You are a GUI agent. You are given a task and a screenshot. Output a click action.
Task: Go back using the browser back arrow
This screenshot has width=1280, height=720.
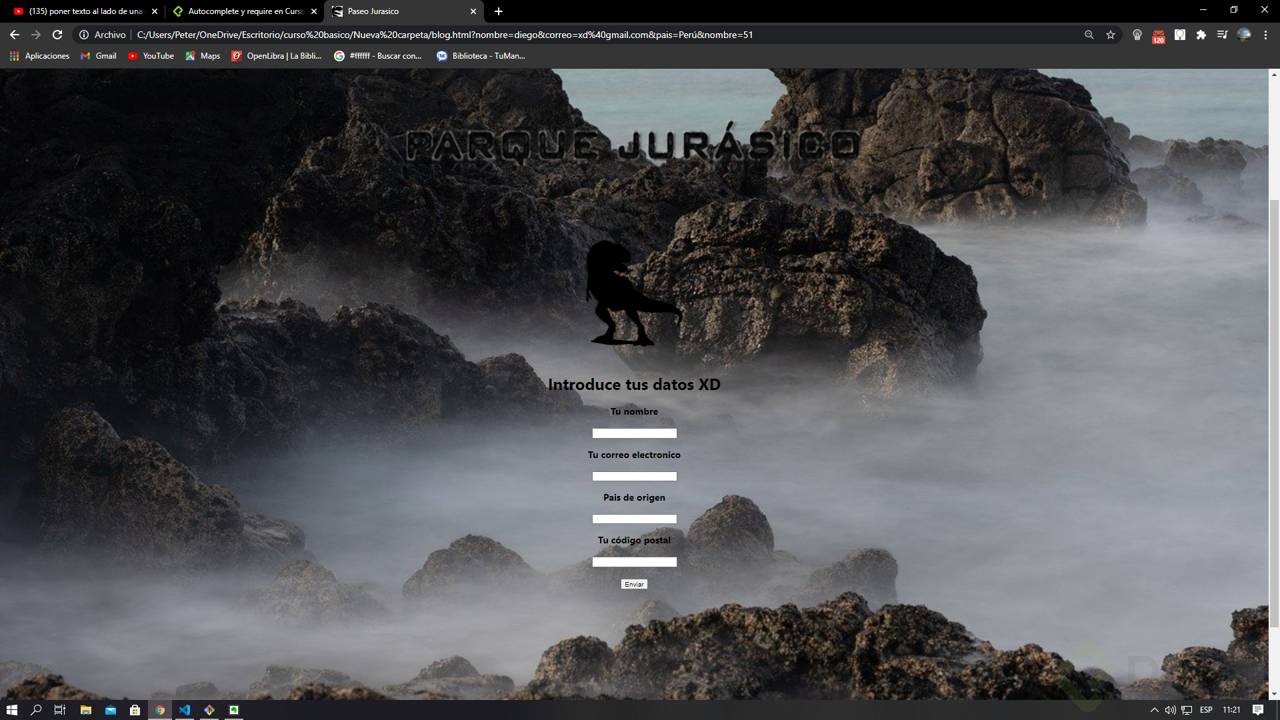click(14, 35)
